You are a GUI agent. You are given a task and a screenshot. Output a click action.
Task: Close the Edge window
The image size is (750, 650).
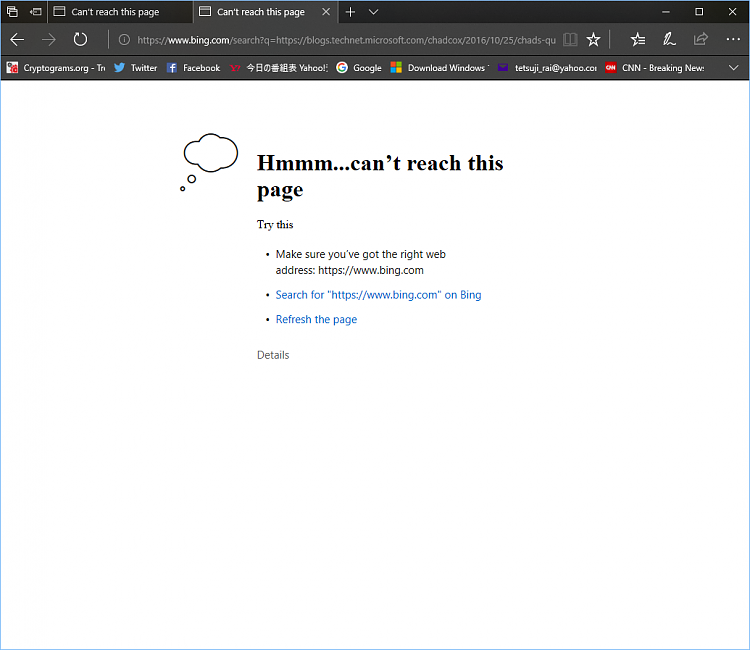click(x=732, y=11)
